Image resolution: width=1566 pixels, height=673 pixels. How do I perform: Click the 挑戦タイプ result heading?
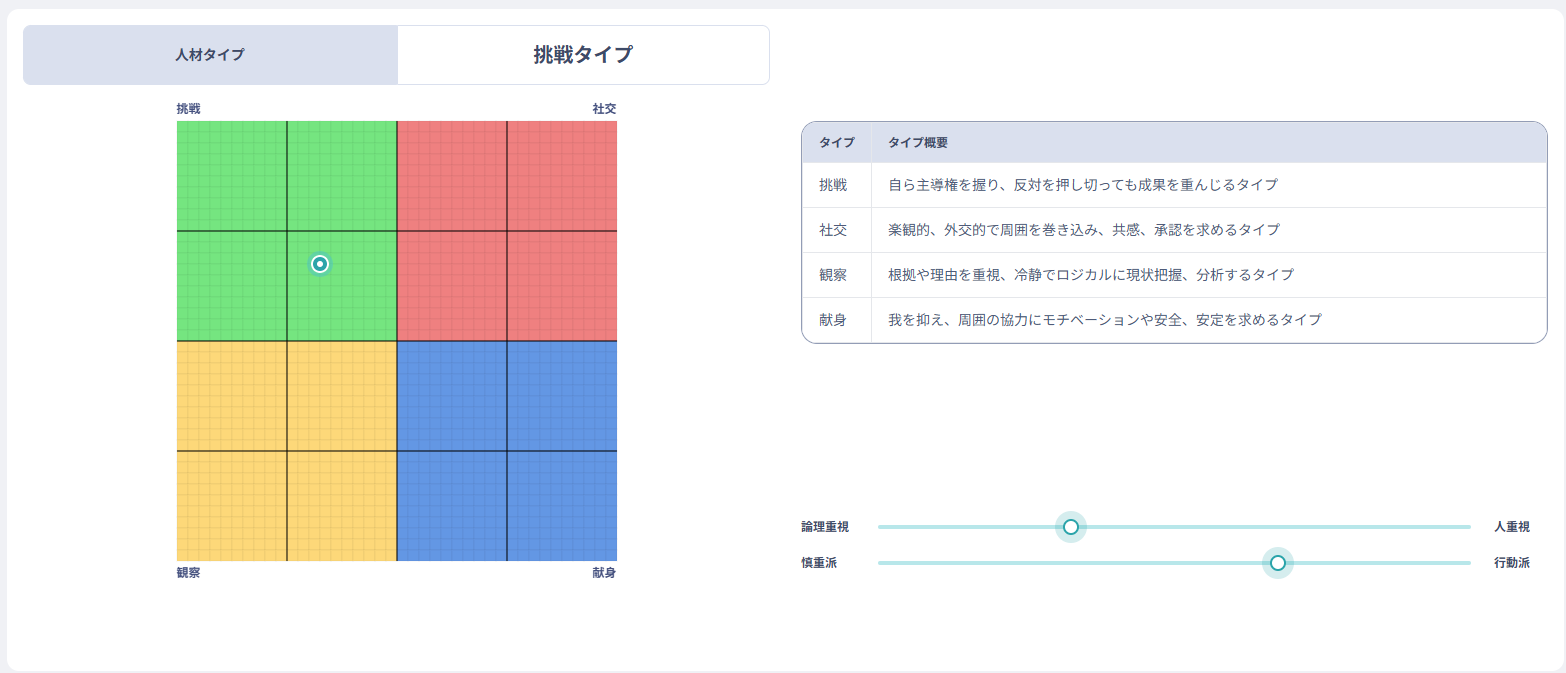[x=583, y=55]
